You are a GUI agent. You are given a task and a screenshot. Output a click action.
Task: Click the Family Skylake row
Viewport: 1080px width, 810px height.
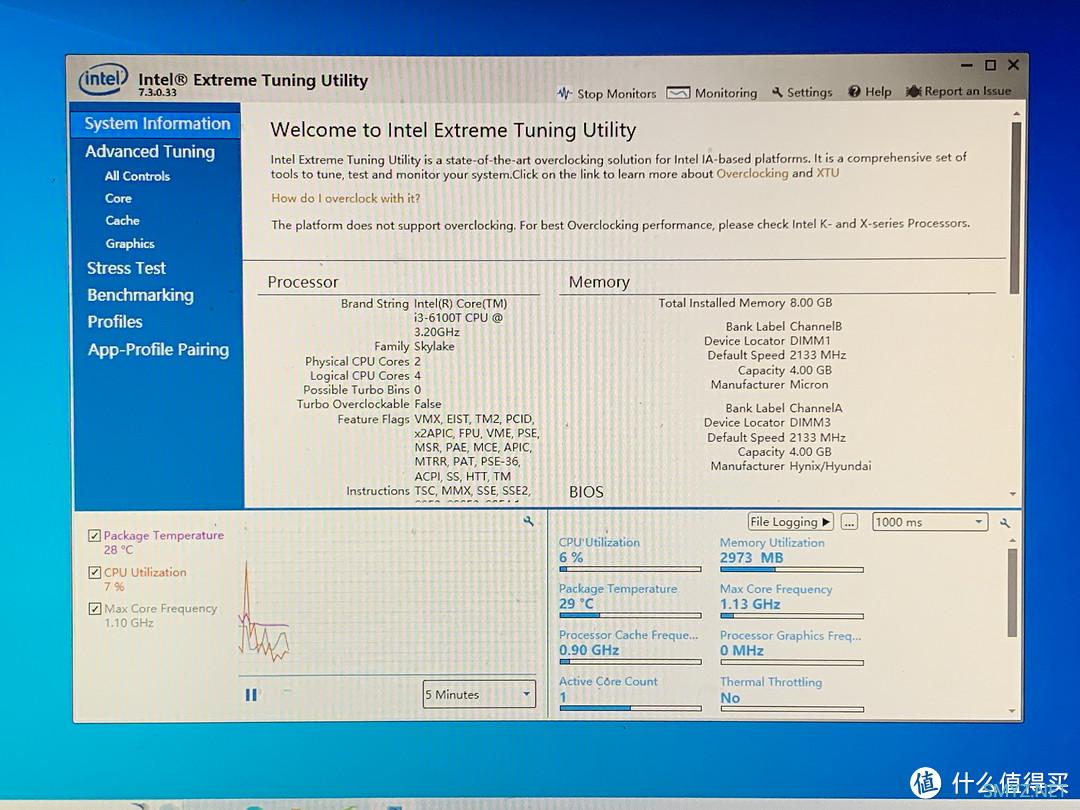point(414,346)
